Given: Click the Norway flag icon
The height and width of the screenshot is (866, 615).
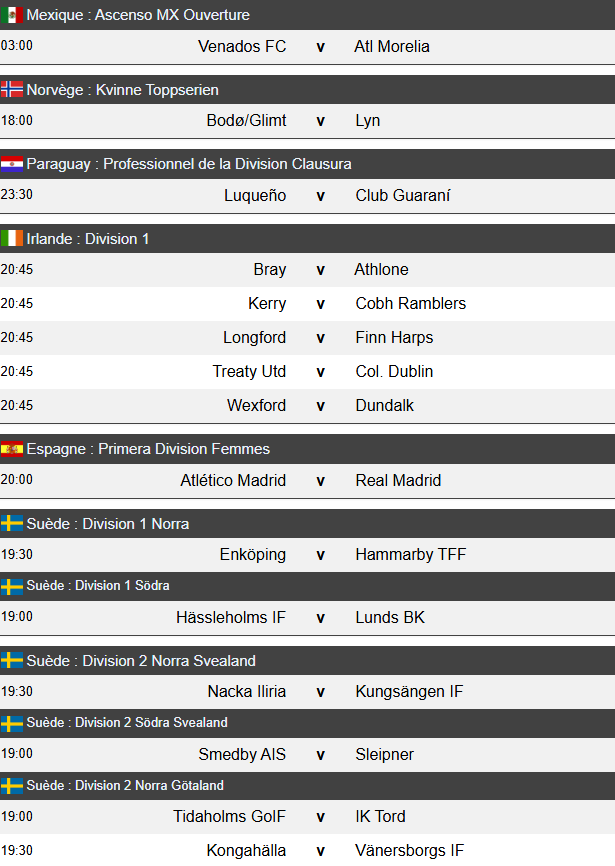Looking at the screenshot, I should click(12, 90).
